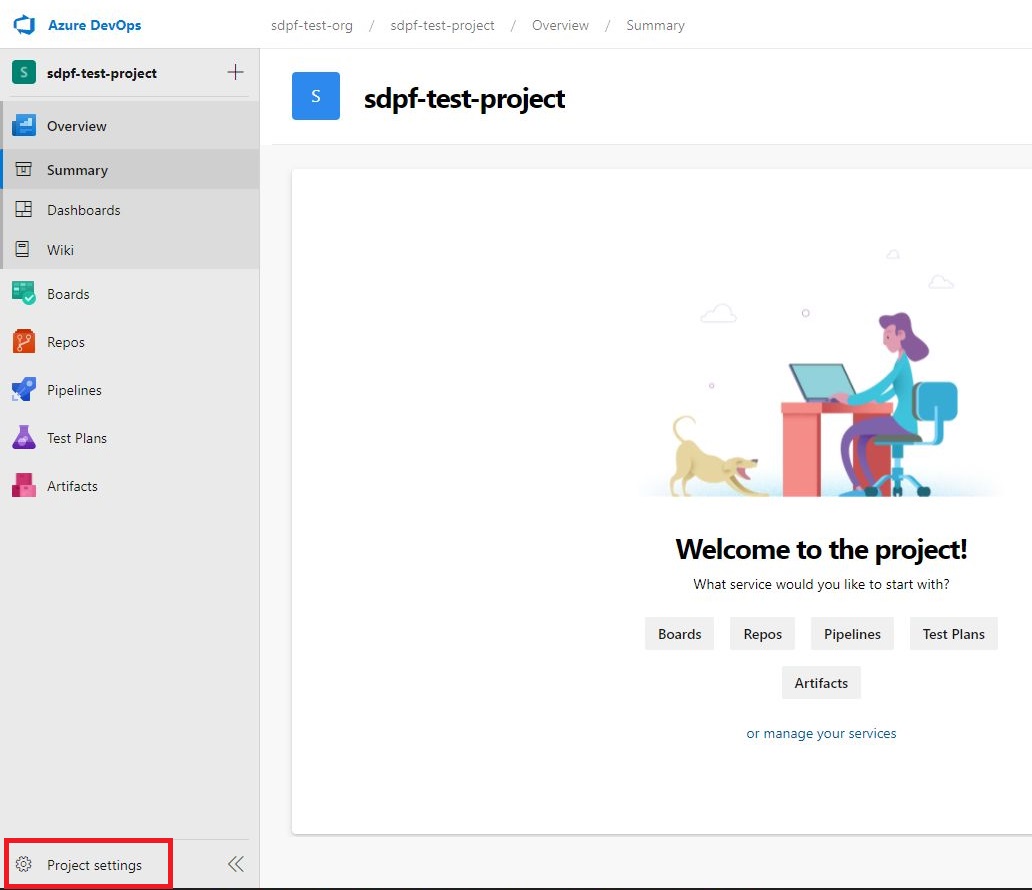
Task: Click the Boards service button
Action: point(680,634)
